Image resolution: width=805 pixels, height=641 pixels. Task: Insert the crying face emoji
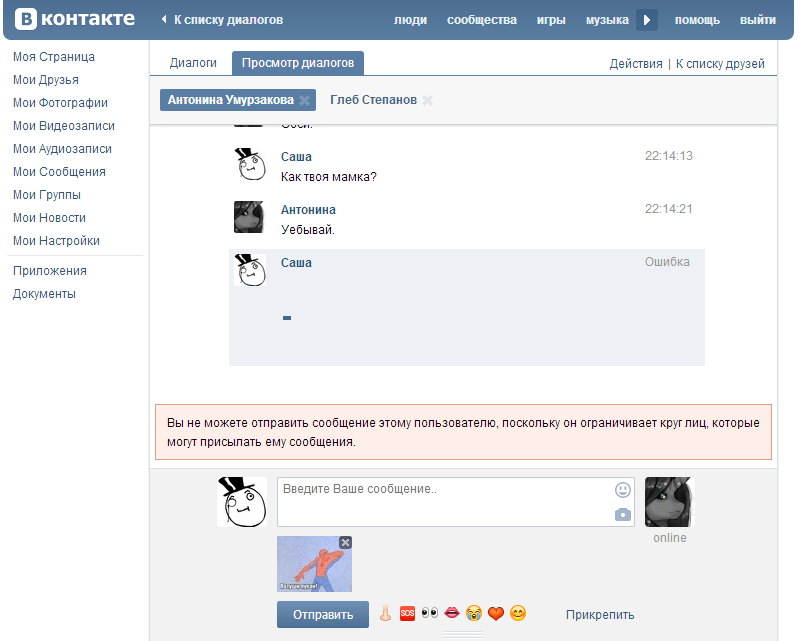point(474,613)
